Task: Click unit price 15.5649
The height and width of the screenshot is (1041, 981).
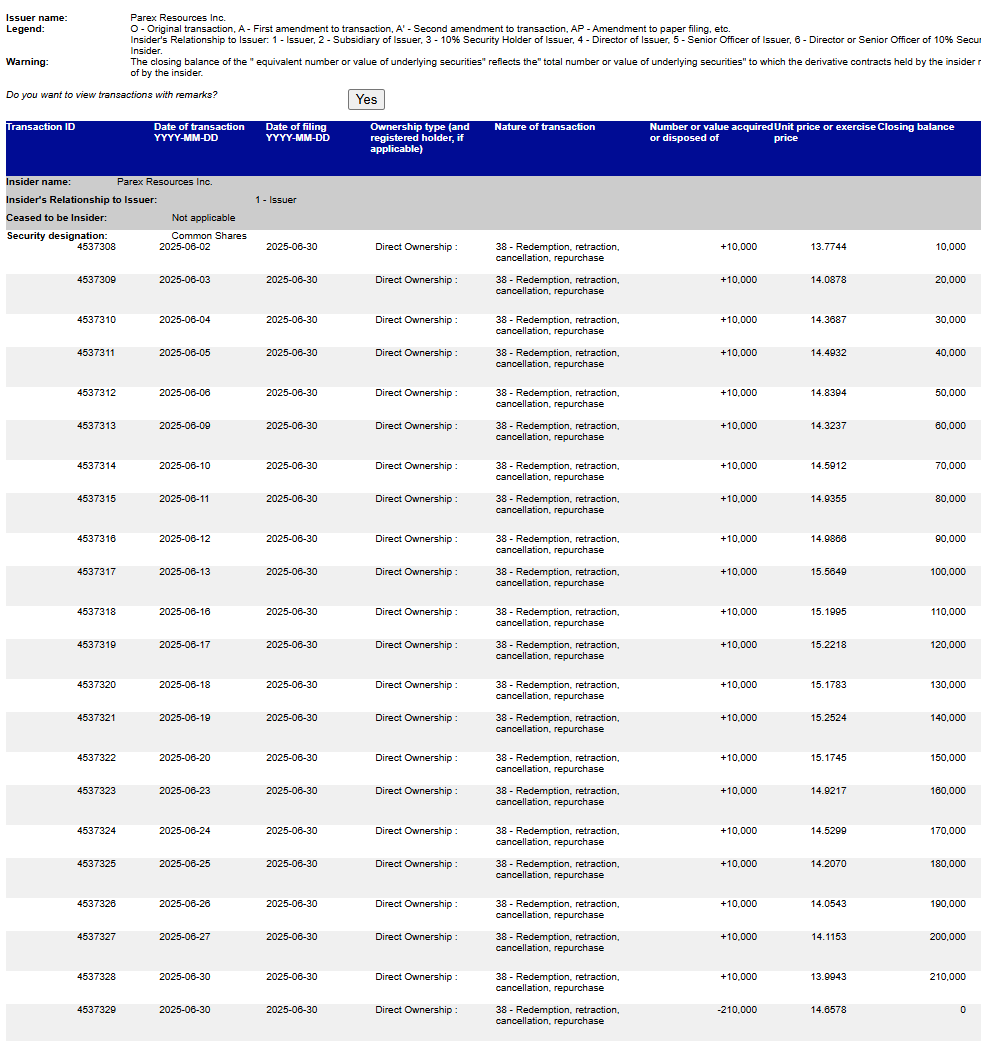Action: coord(828,572)
